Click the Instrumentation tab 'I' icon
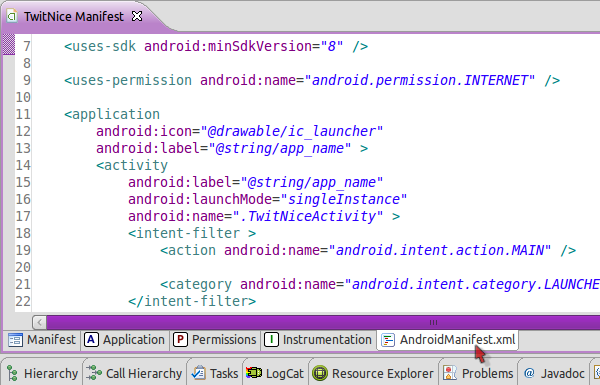This screenshot has width=600, height=385. click(271, 340)
